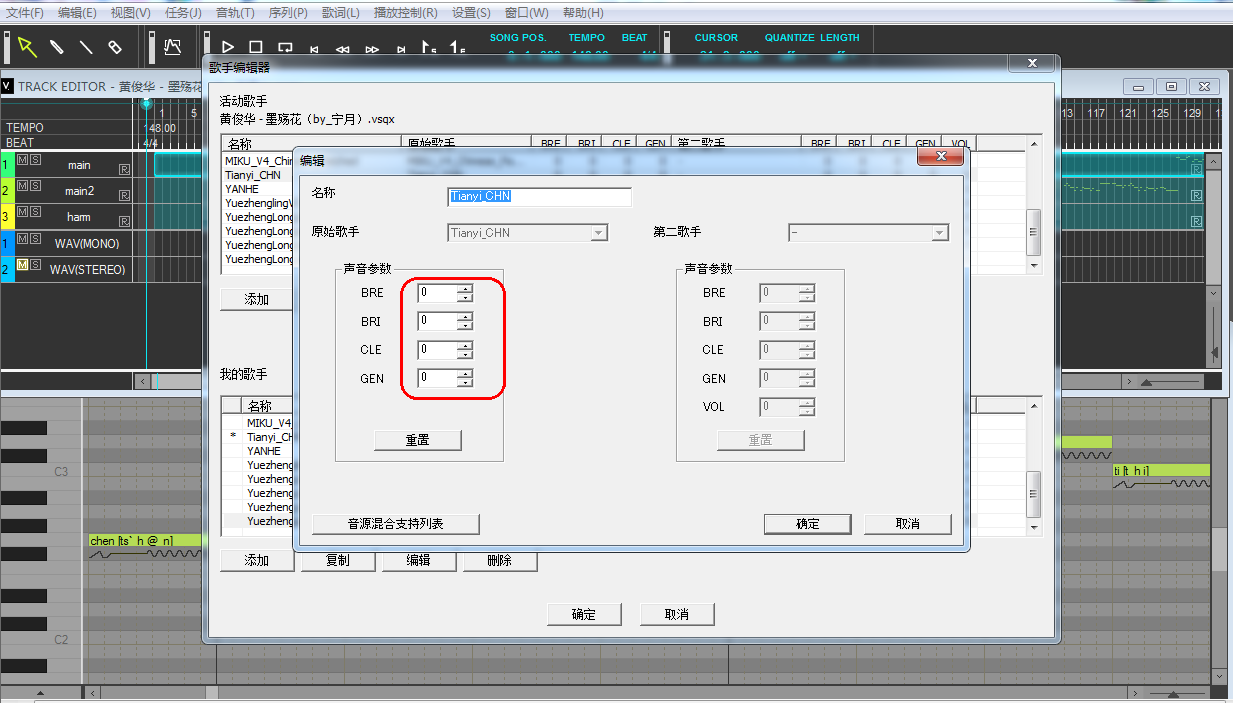Viewport: 1233px width, 703px height.
Task: Open the 第二歌手 dropdown
Action: pos(939,233)
